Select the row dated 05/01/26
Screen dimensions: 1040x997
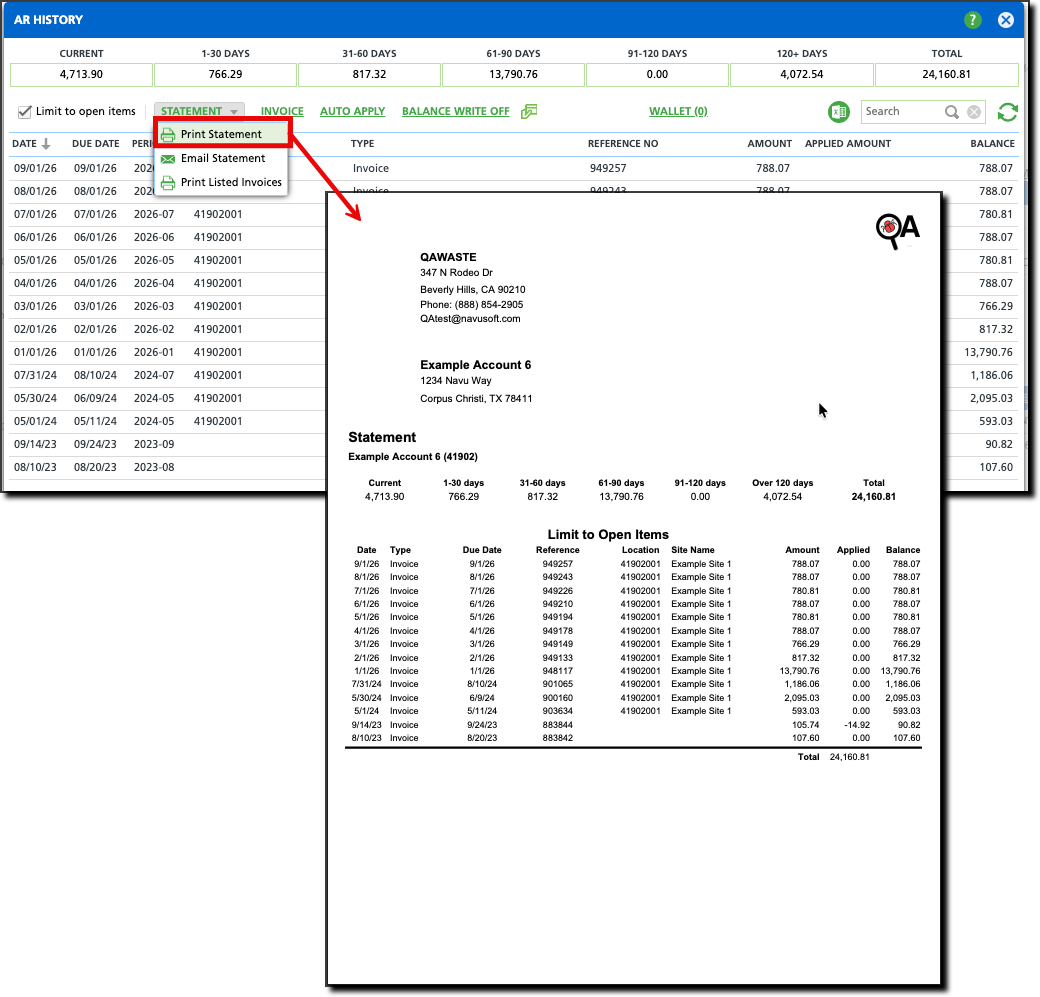pyautogui.click(x=167, y=260)
